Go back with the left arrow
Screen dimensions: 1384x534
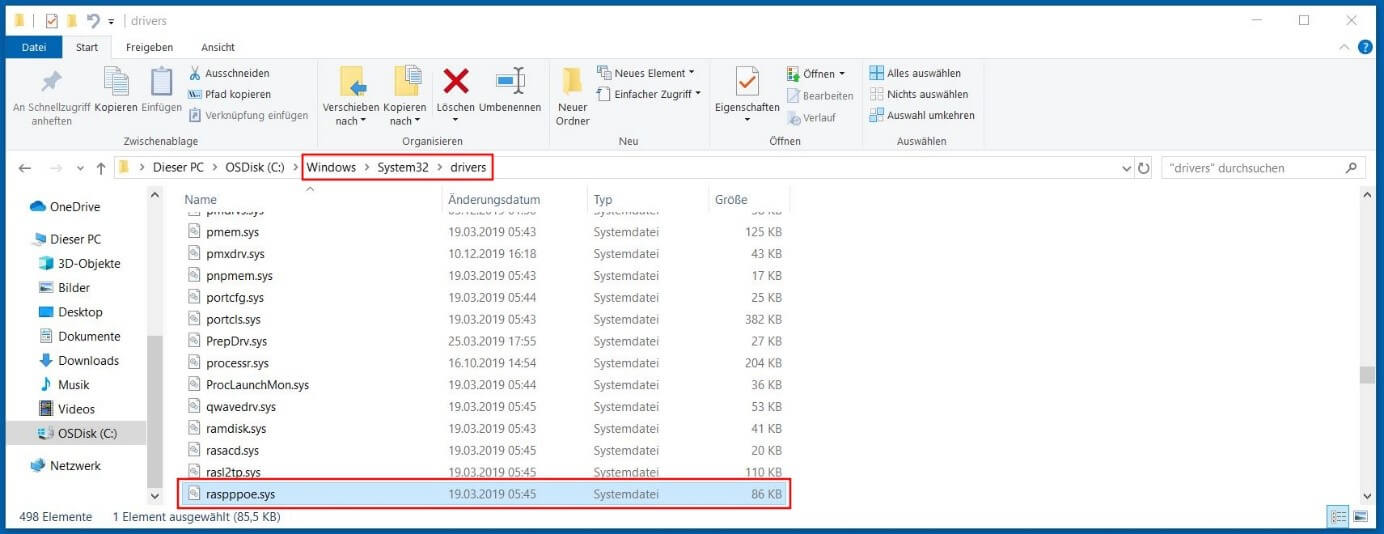[x=25, y=168]
